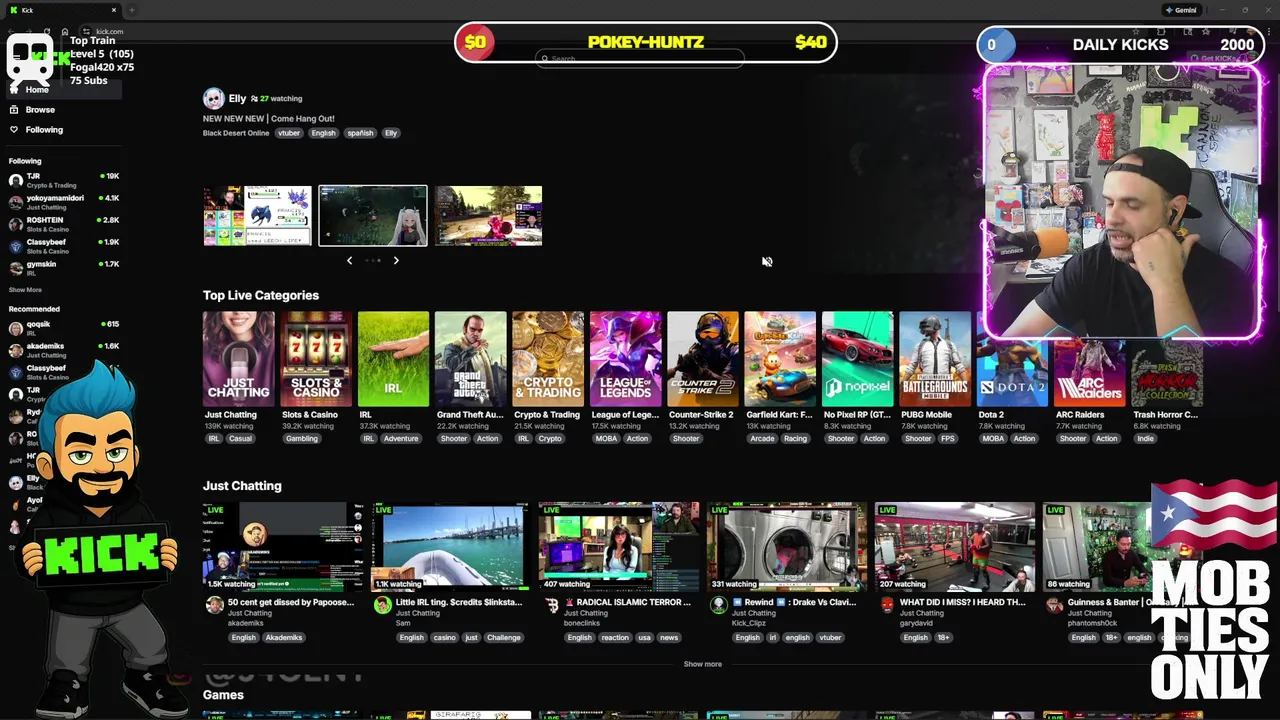This screenshot has height=720, width=1280.
Task: Open Classybeef's avatar in the Following list
Action: 16,246
